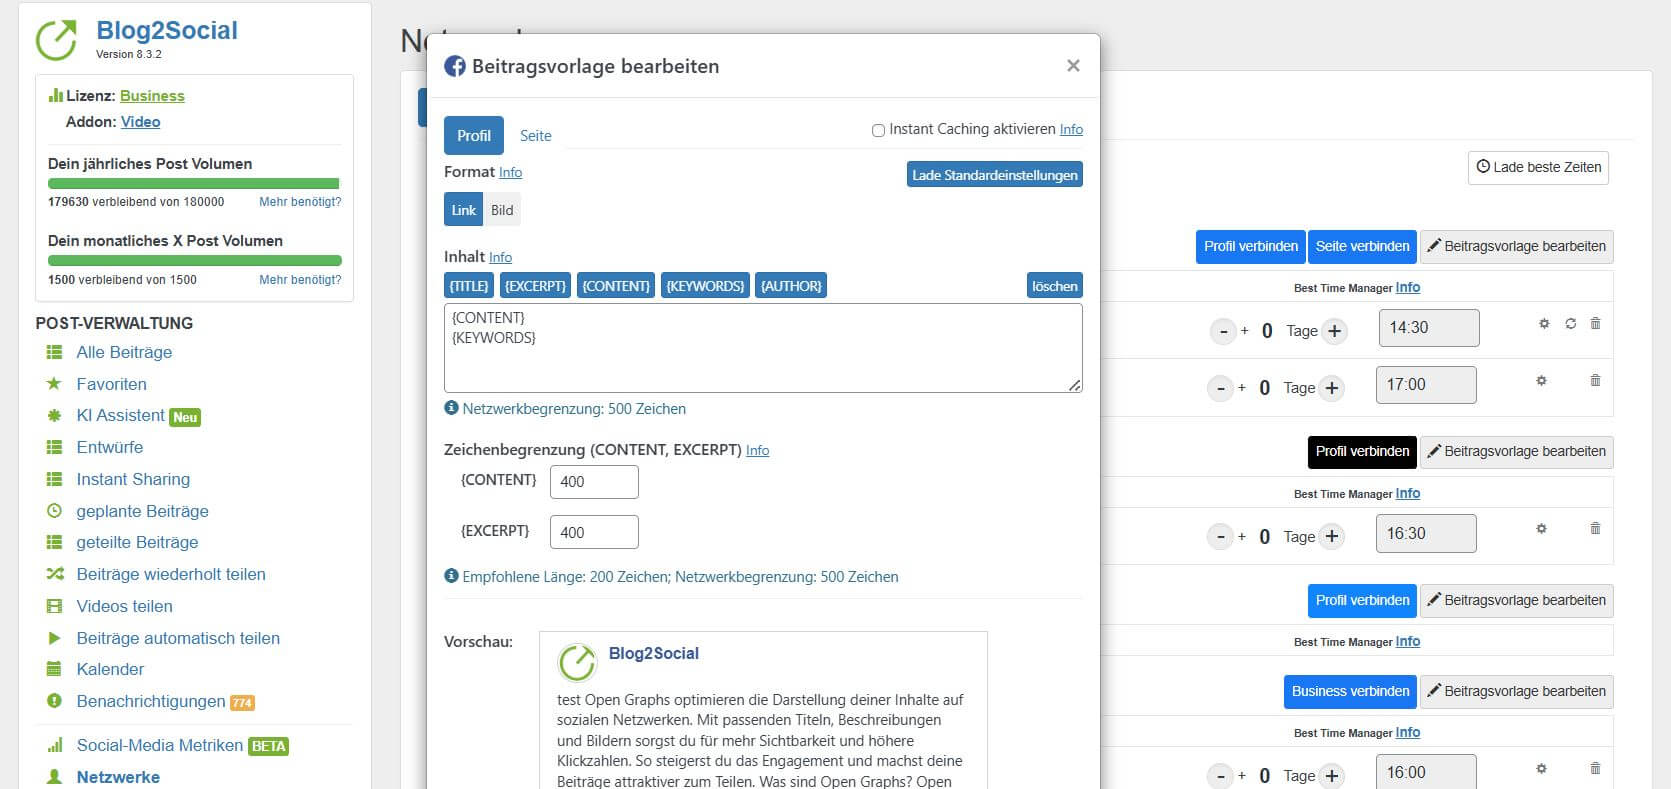Open Favoriten via the star icon
This screenshot has height=789, width=1671.
(x=54, y=383)
